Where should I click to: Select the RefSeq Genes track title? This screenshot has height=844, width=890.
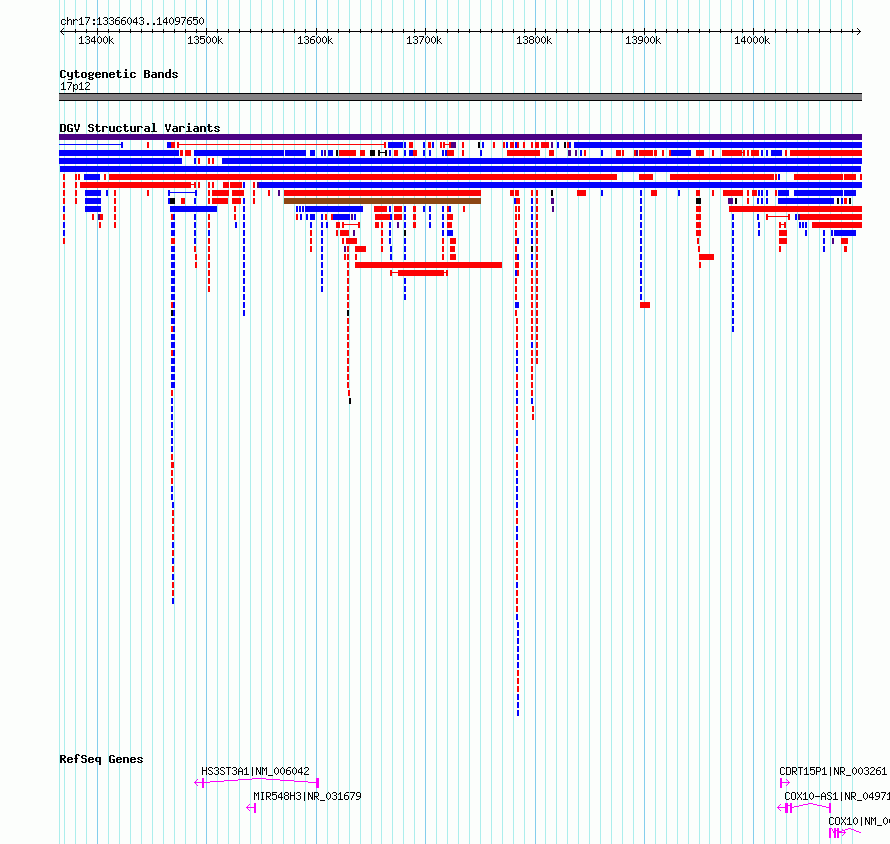coord(101,759)
